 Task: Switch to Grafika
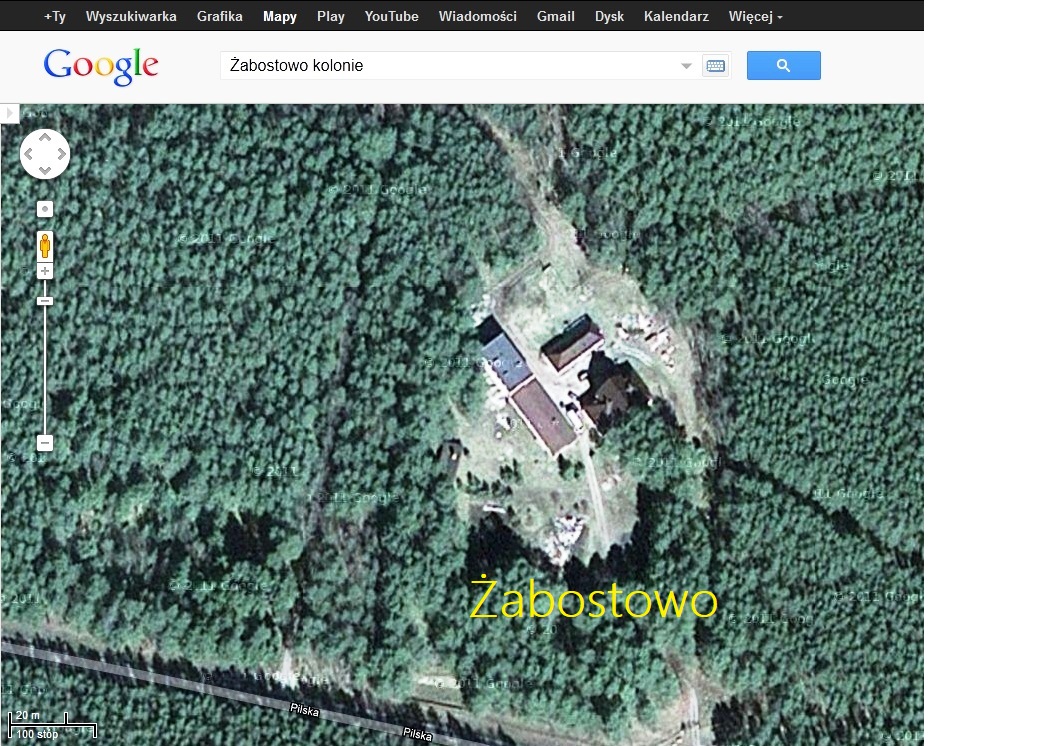click(219, 16)
